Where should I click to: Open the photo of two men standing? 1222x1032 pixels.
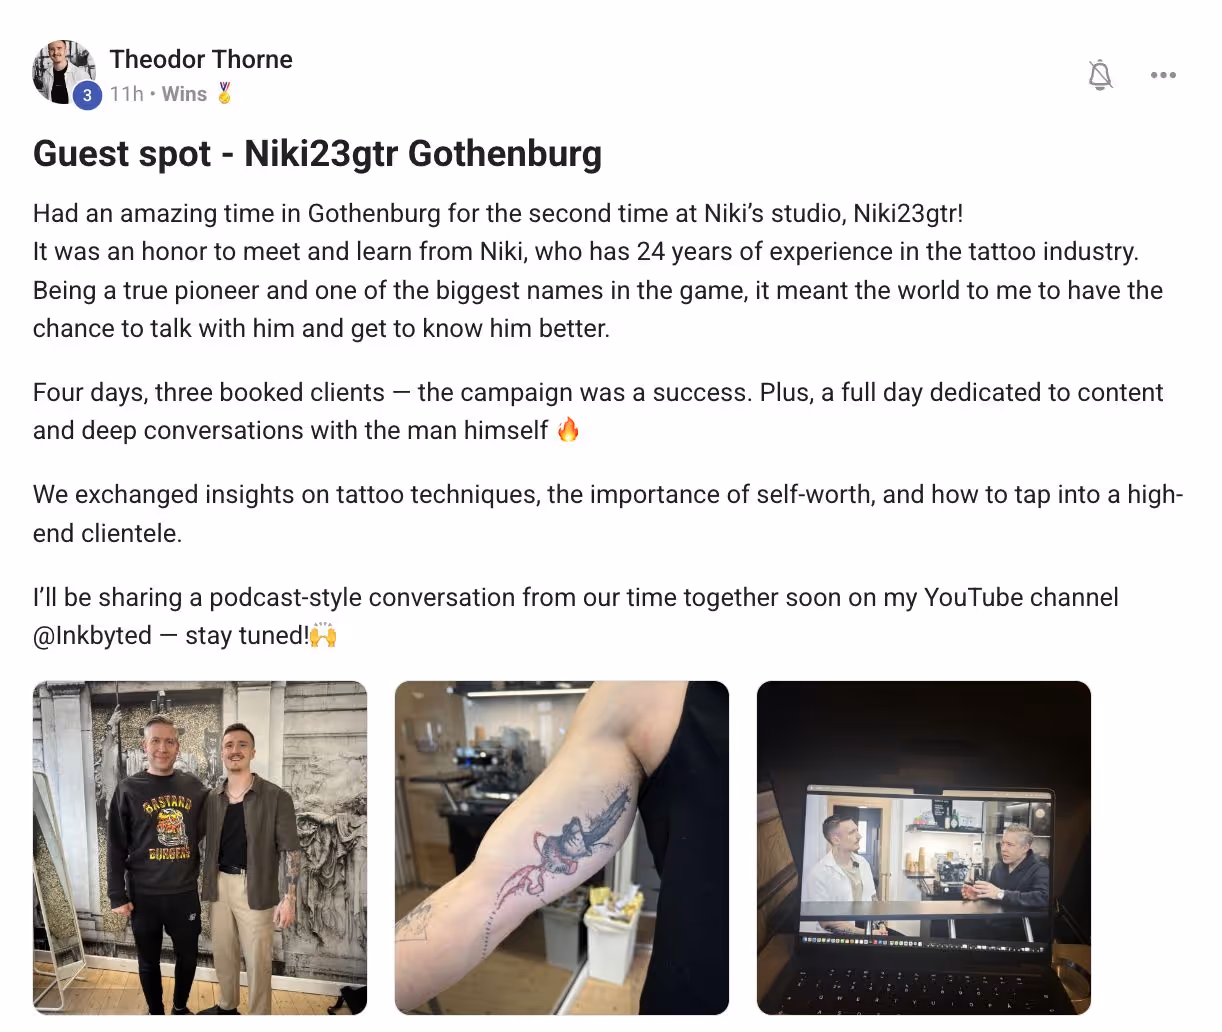tap(200, 848)
